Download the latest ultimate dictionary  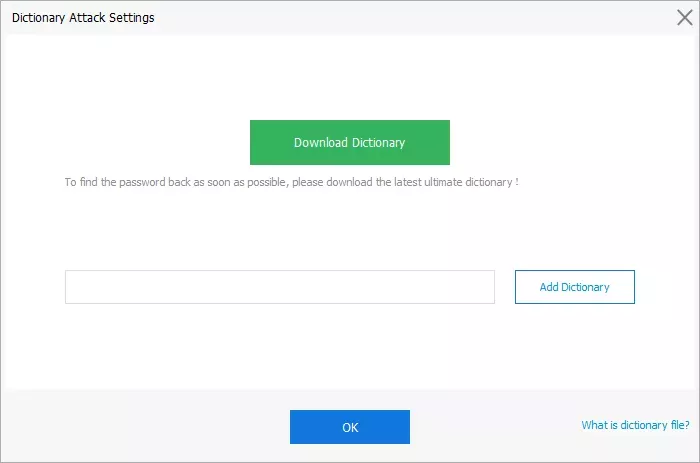click(x=349, y=142)
